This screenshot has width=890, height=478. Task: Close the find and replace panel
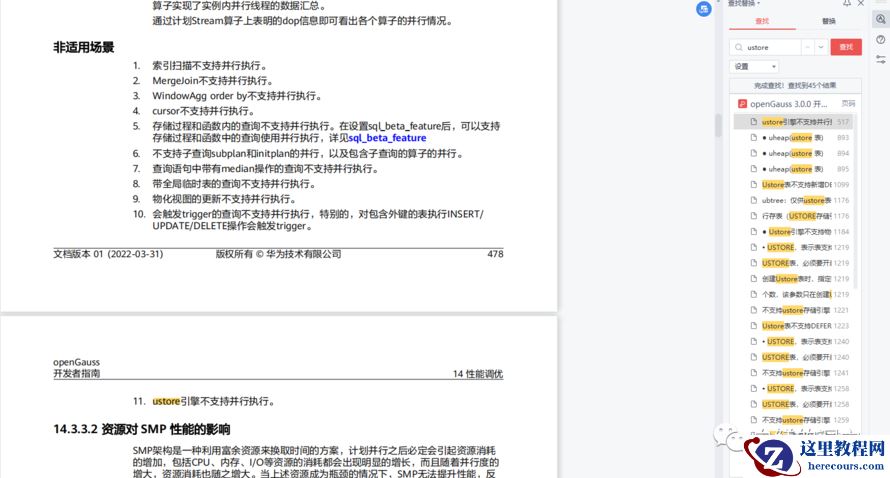(x=861, y=3)
